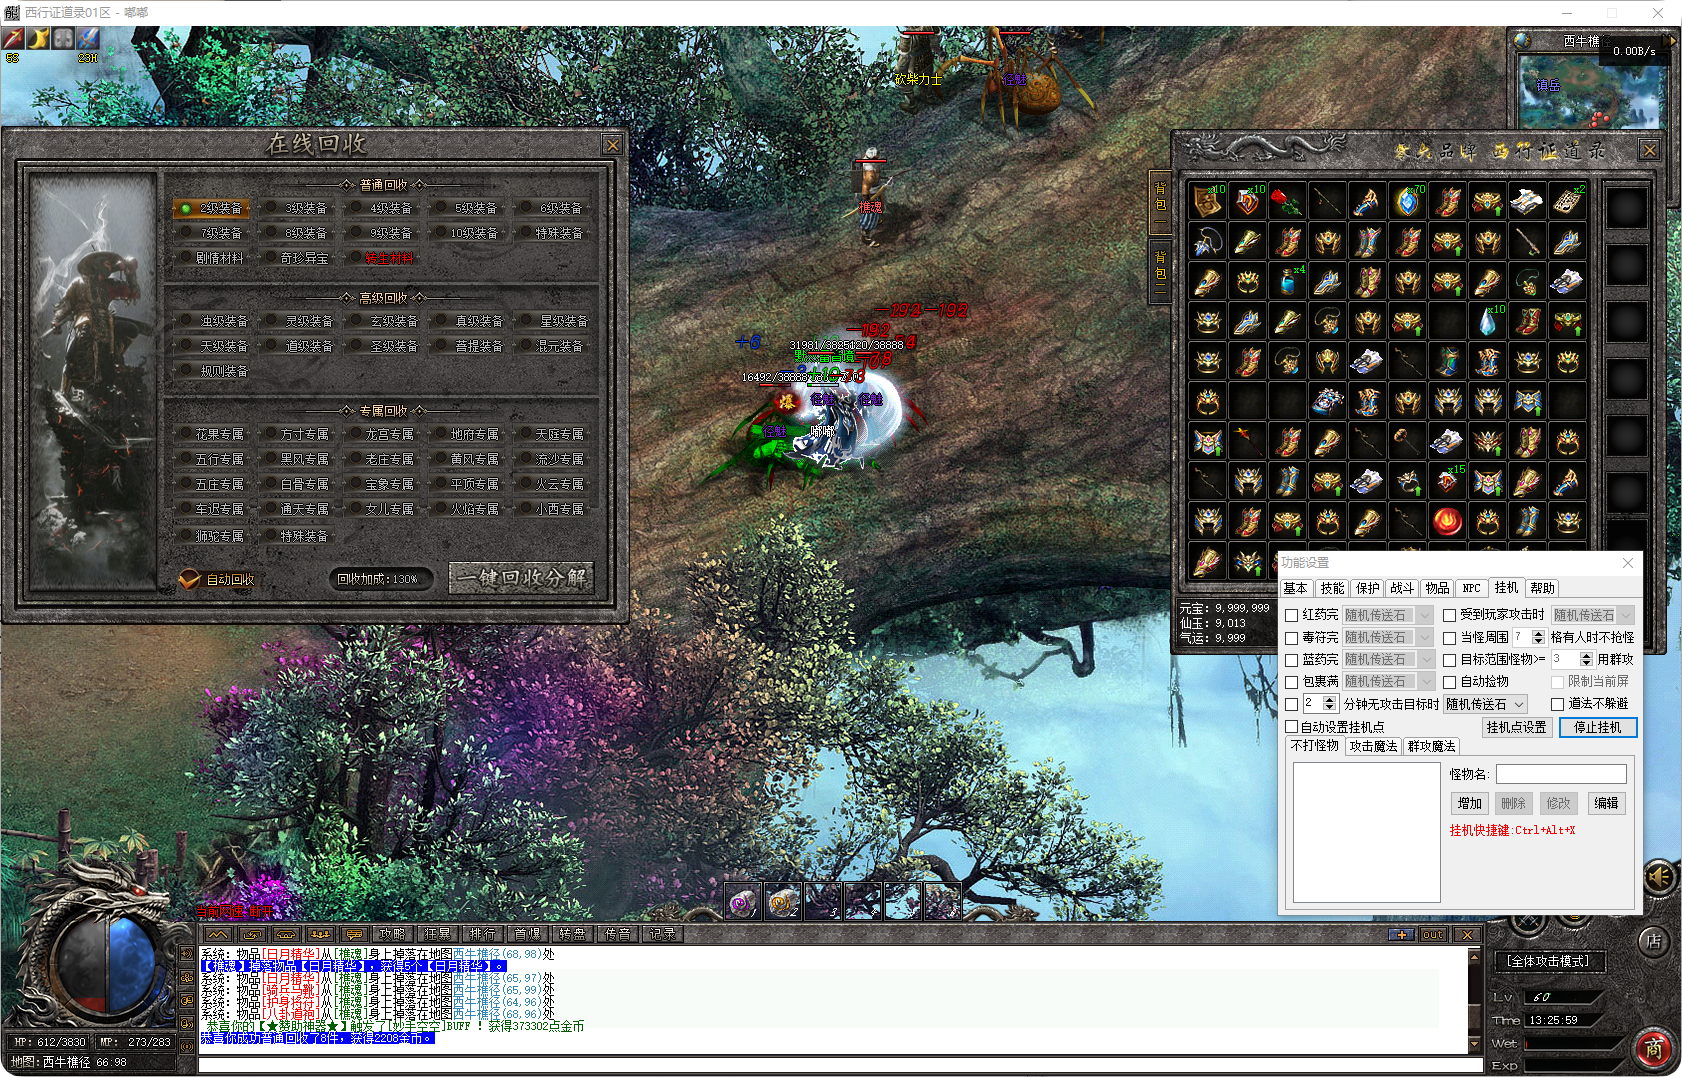Click the white crystal drop marked x10
The image size is (1682, 1077).
(1487, 322)
